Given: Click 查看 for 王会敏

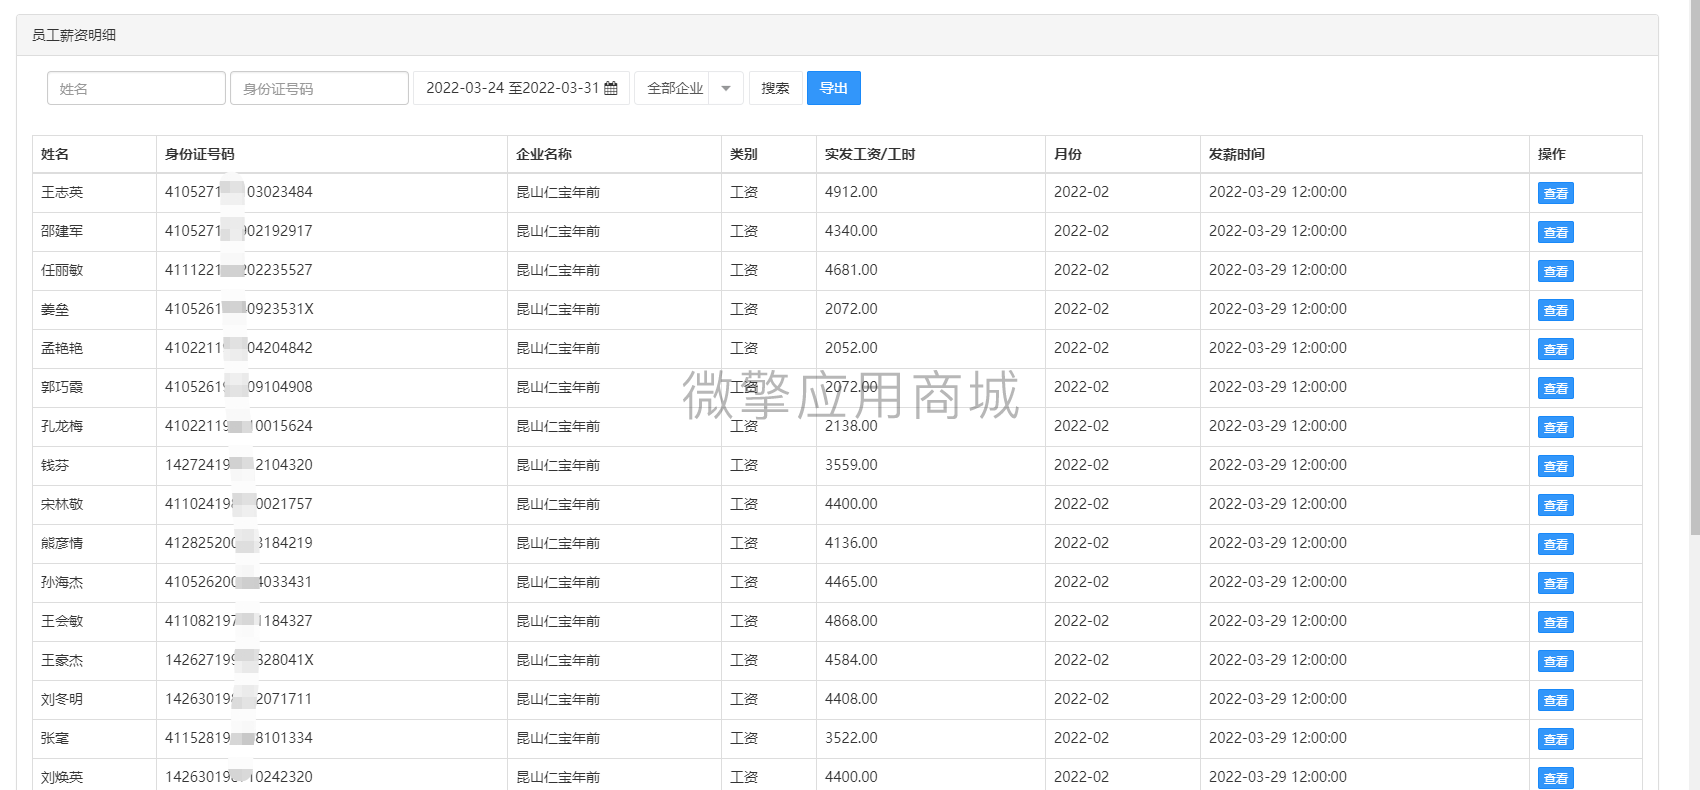Looking at the screenshot, I should pos(1555,622).
